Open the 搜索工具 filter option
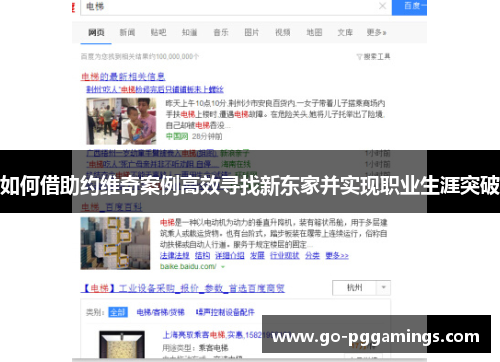 tap(373, 57)
